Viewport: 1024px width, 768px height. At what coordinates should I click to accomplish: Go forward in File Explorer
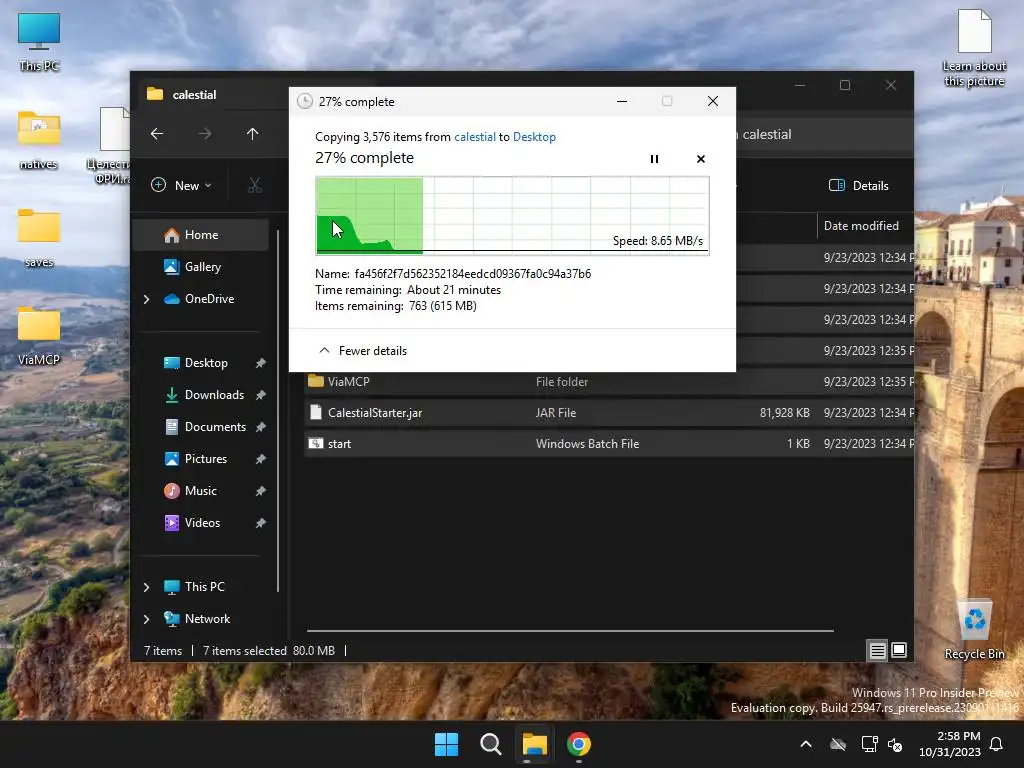(205, 134)
